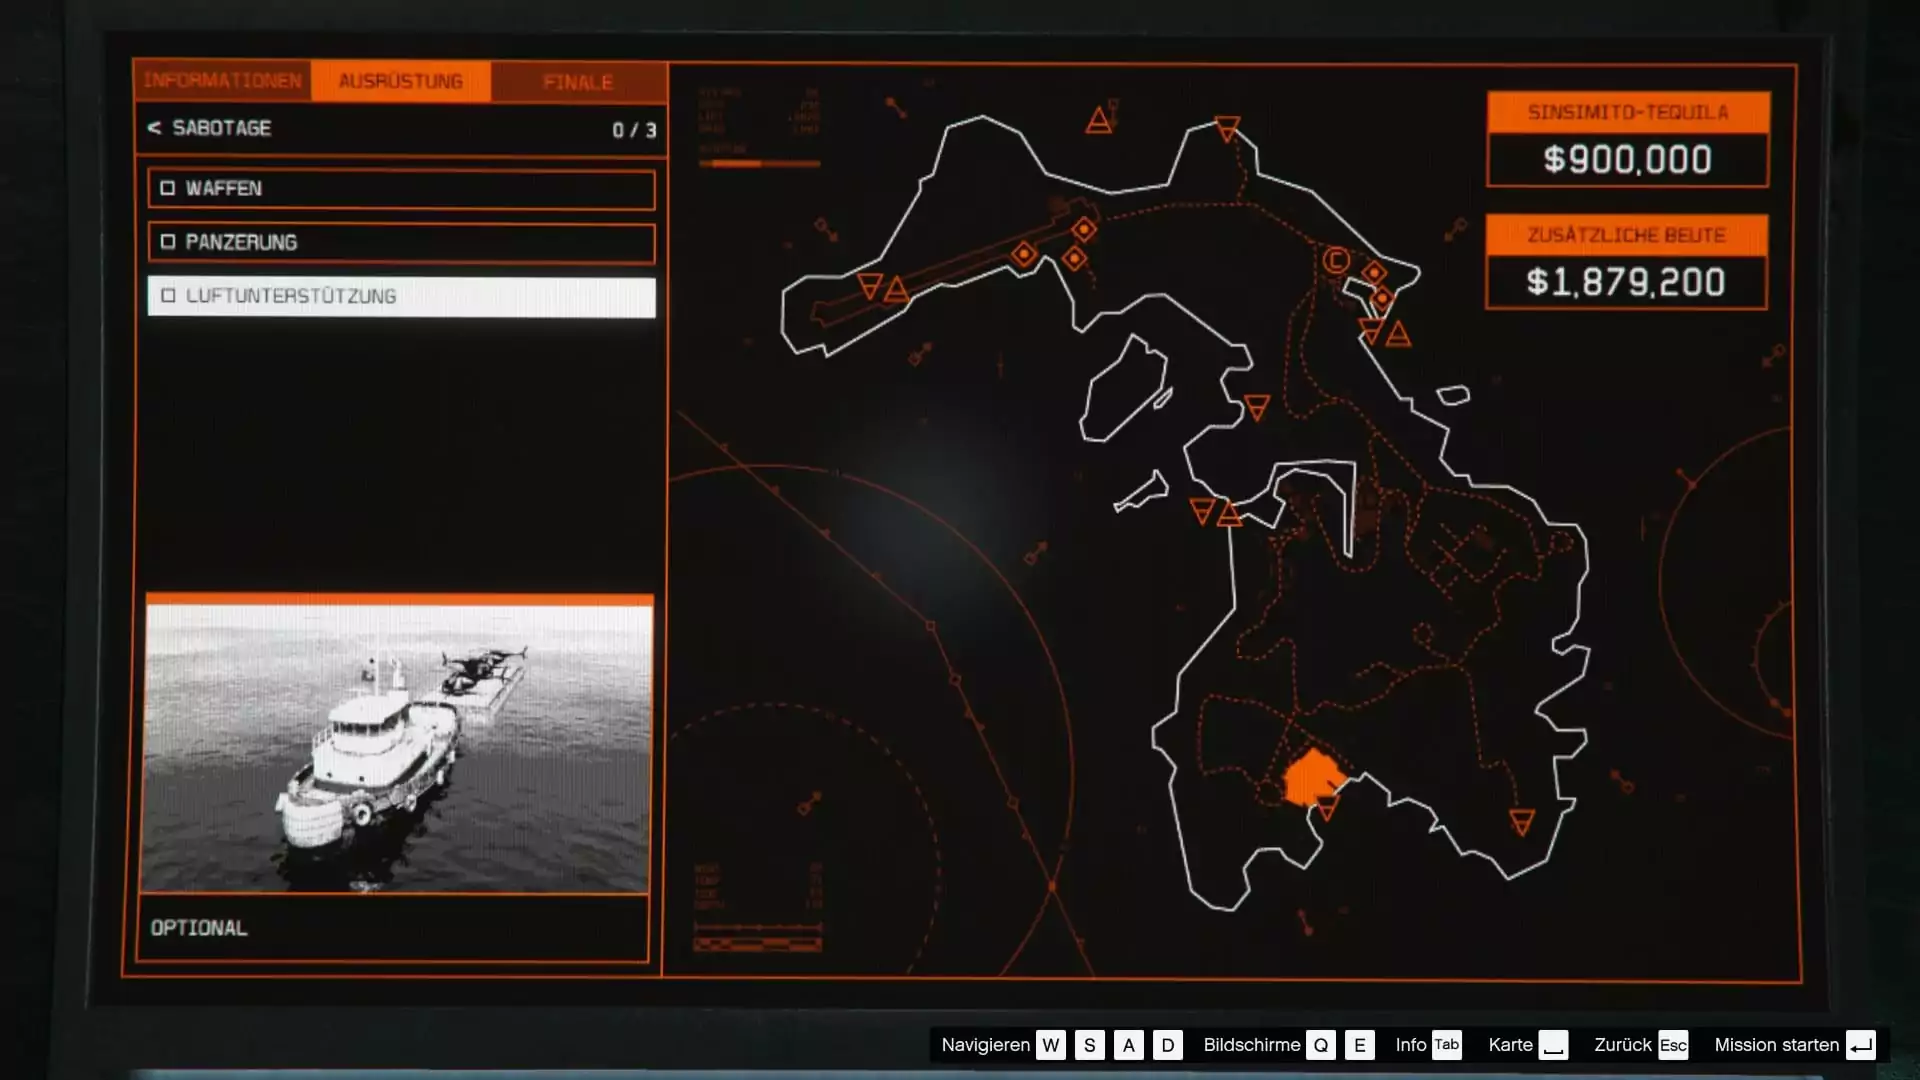1920x1080 pixels.
Task: Click the down-triangle marker at the southeast coast
Action: tap(1522, 822)
